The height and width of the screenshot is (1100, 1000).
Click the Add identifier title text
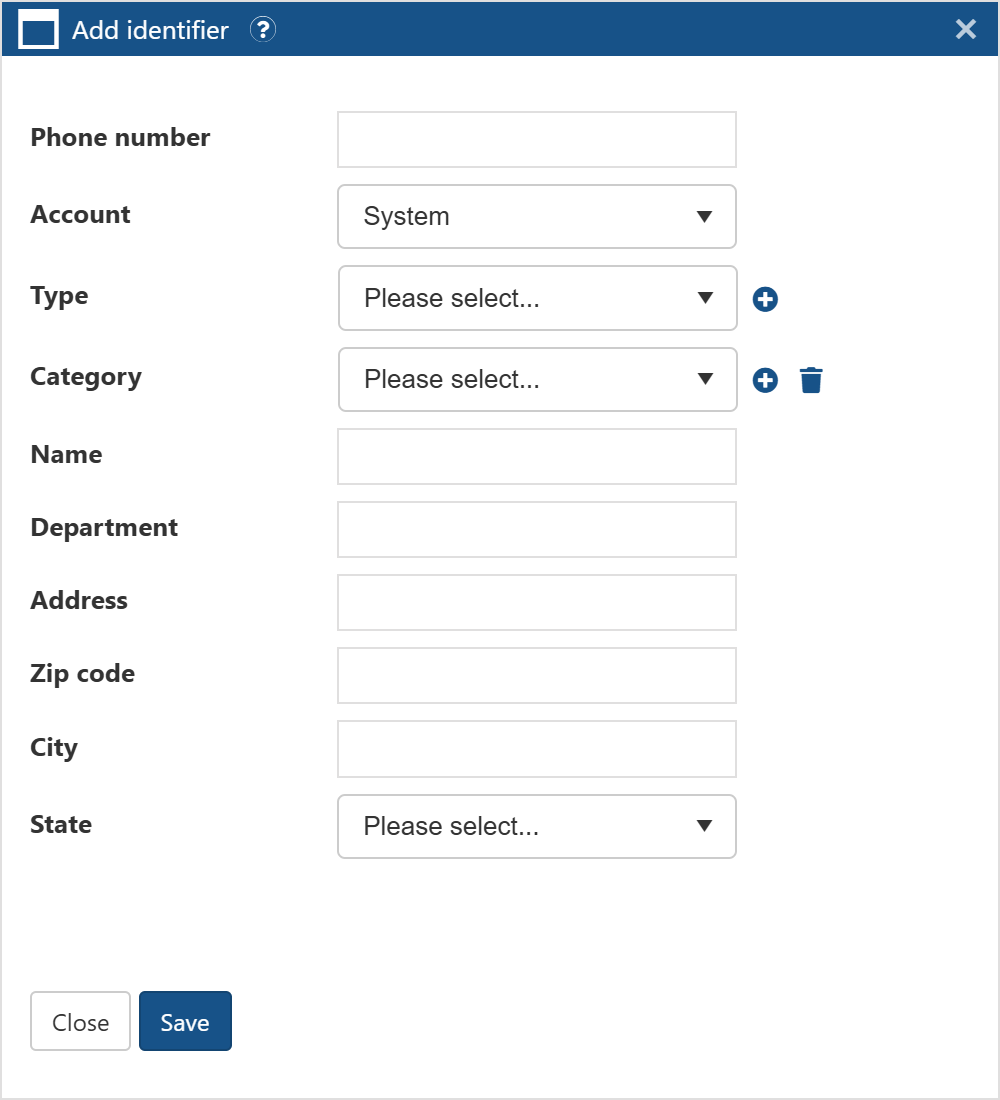coord(150,29)
